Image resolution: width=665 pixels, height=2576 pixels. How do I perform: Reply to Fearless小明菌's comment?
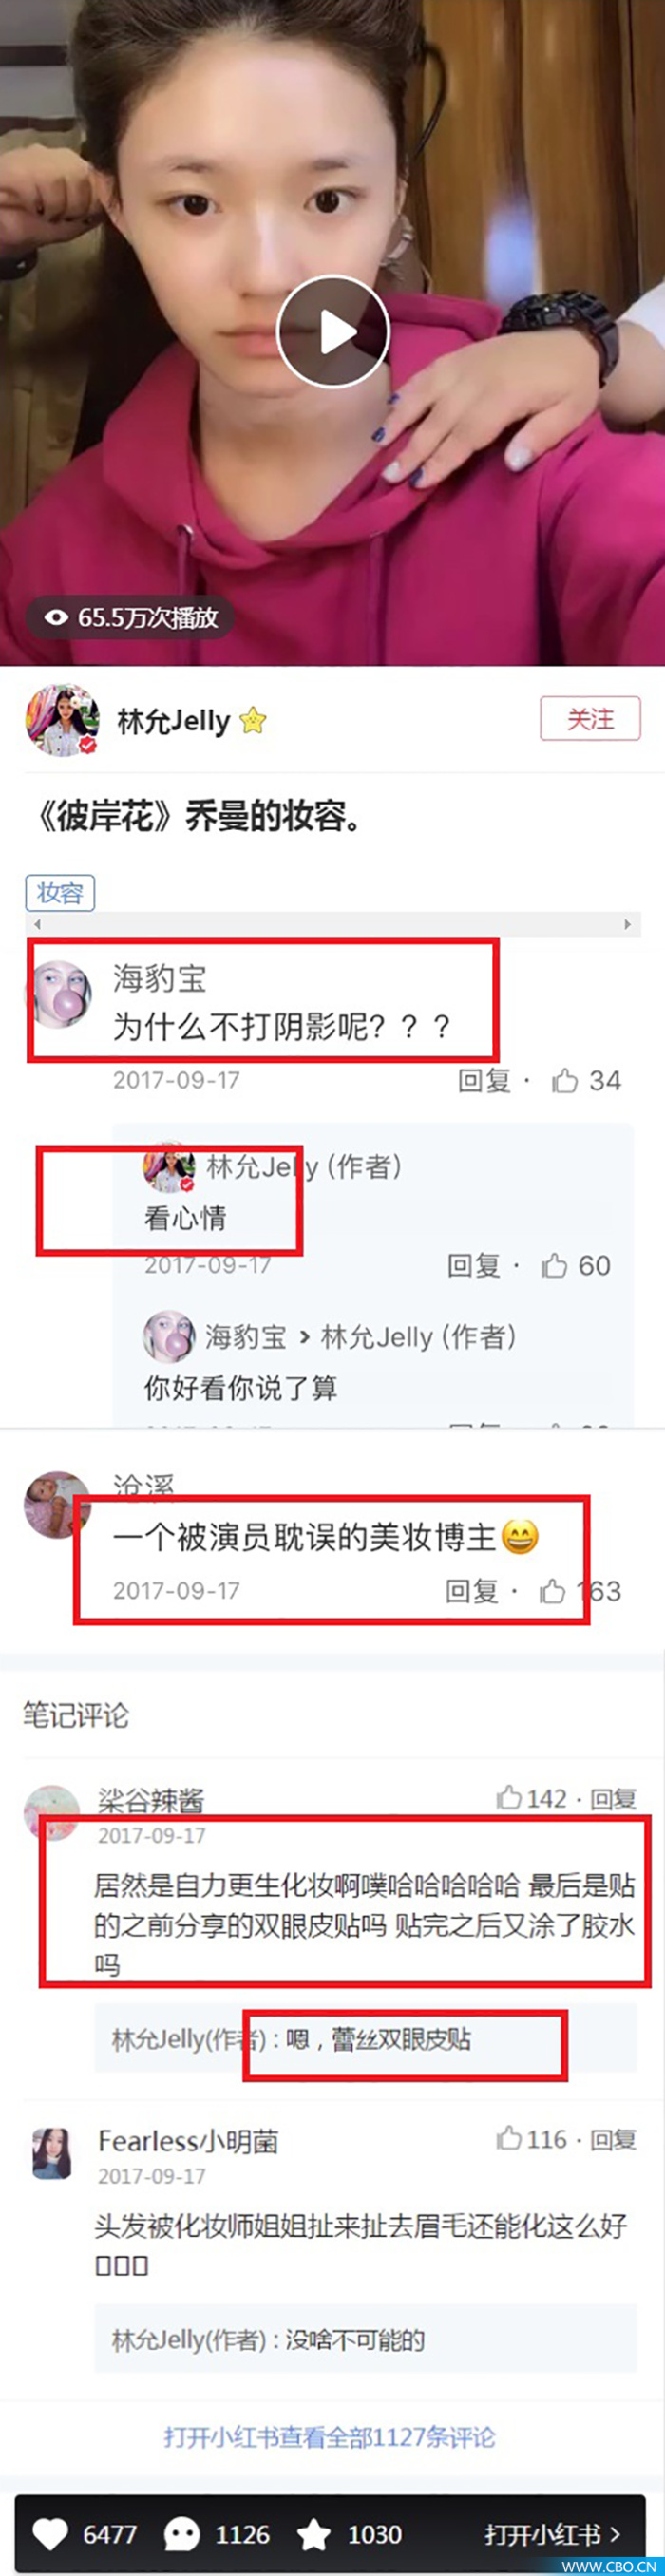613,2140
